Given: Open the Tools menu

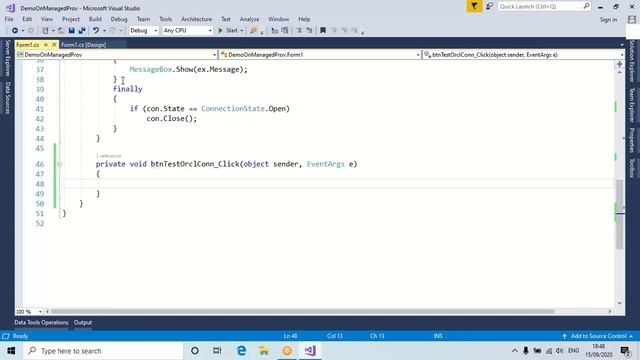Looking at the screenshot, I should (165, 19).
